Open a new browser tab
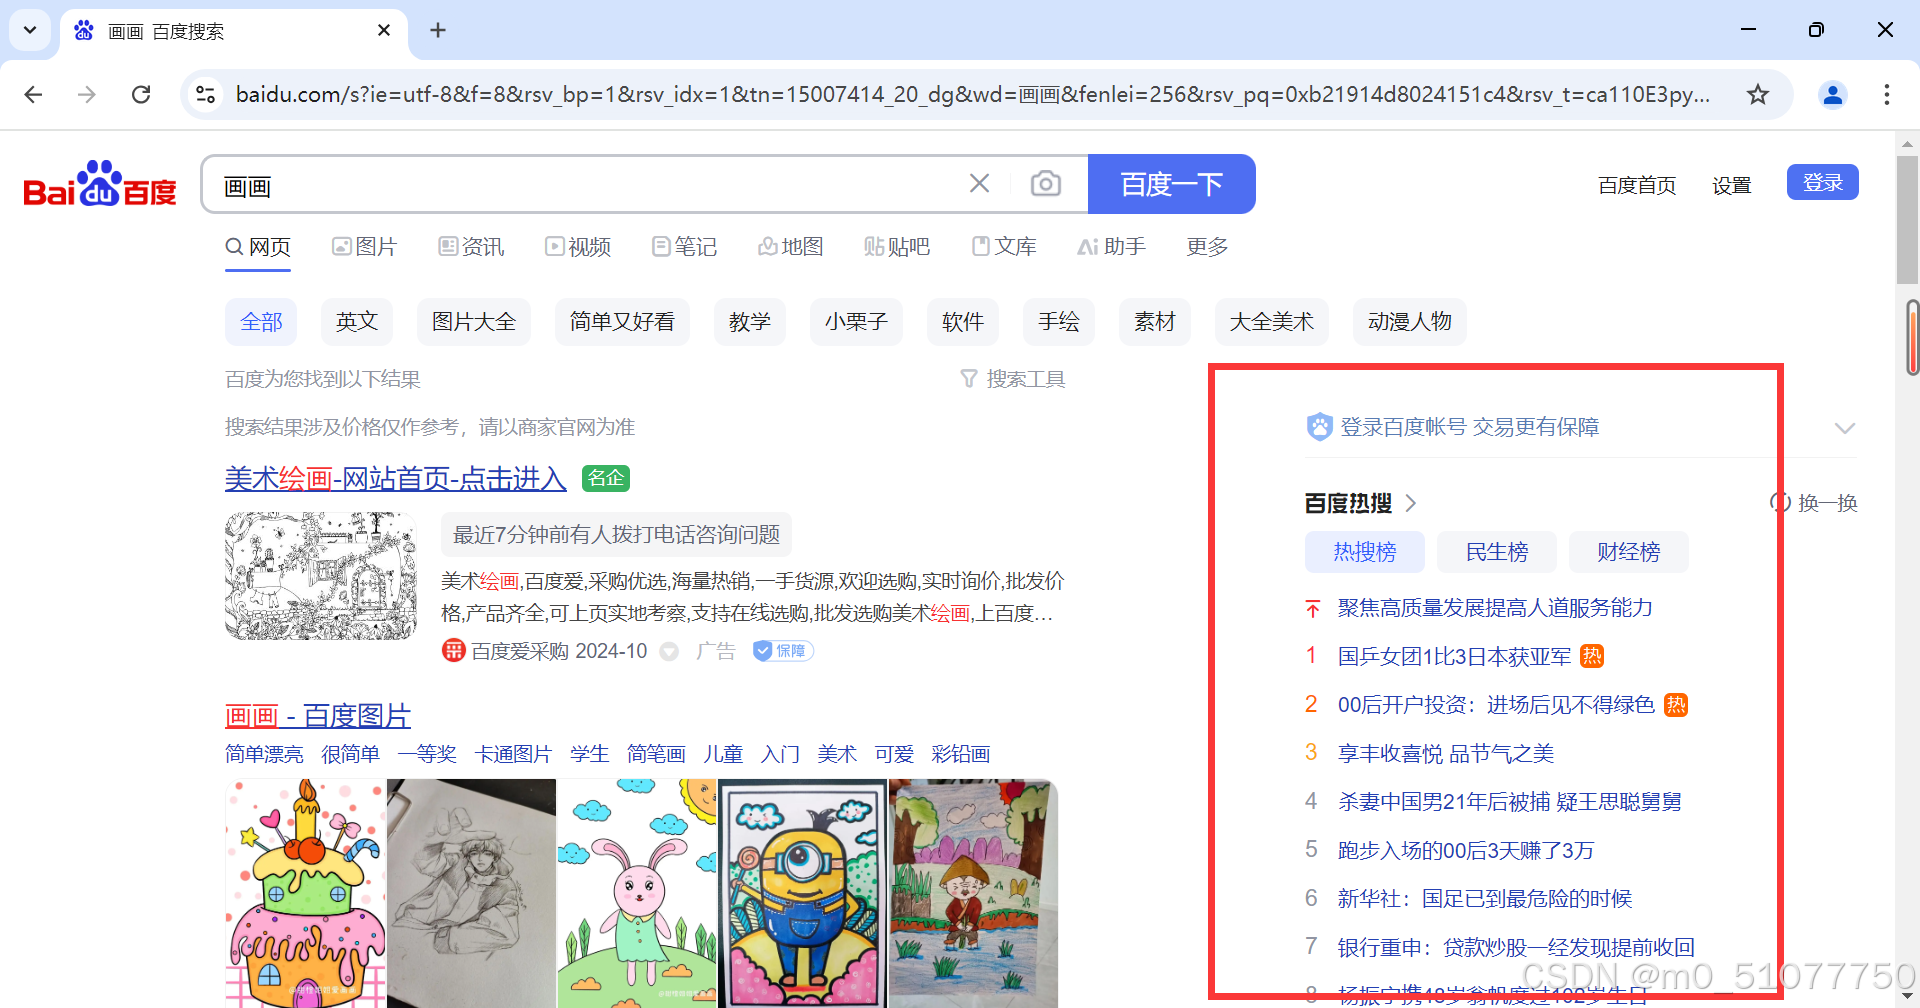1920x1008 pixels. (x=438, y=30)
